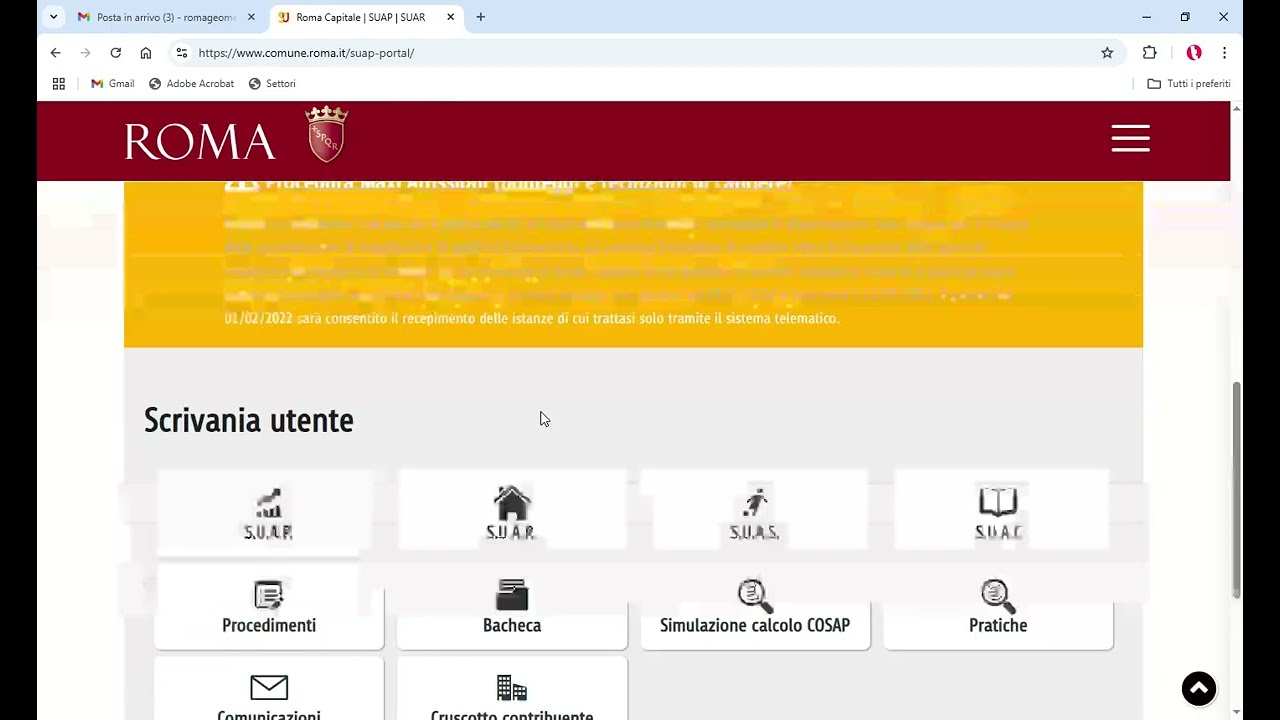The width and height of the screenshot is (1280, 720).
Task: Close the Gmail Posta in arrivo tab
Action: click(x=251, y=17)
